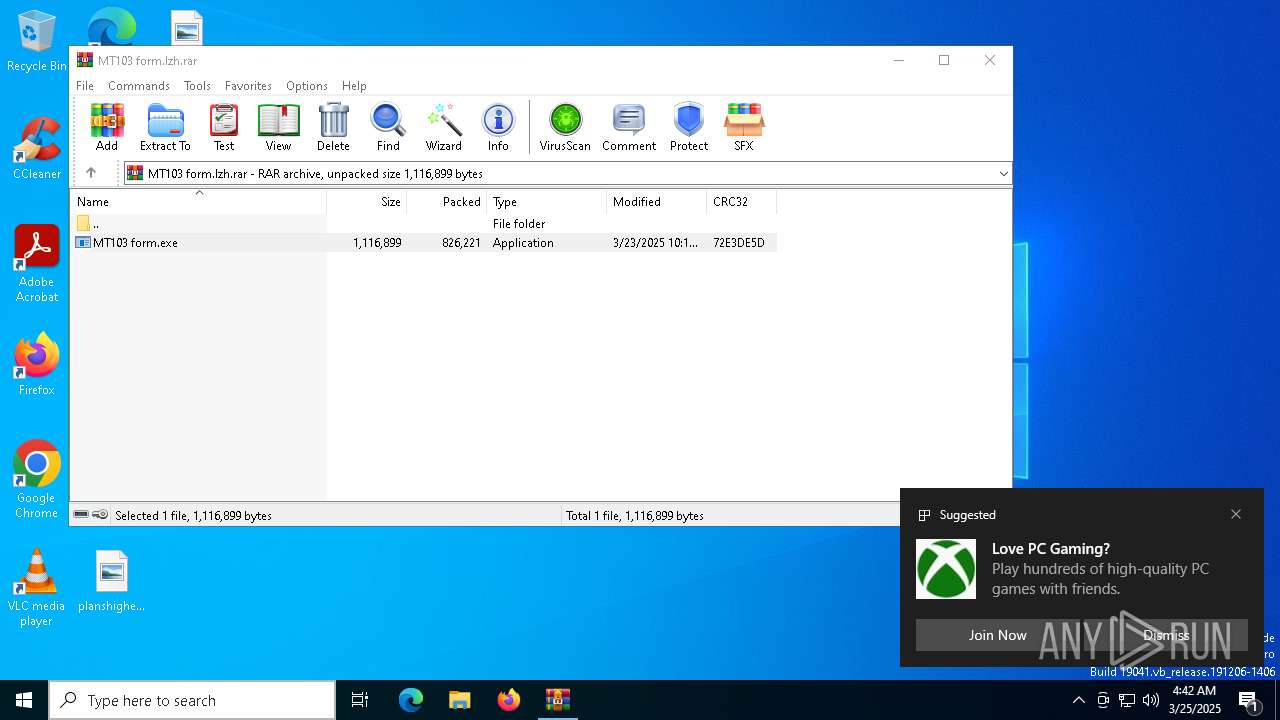Image resolution: width=1280 pixels, height=720 pixels.
Task: Create SFX archive via SFX icon
Action: tap(744, 127)
